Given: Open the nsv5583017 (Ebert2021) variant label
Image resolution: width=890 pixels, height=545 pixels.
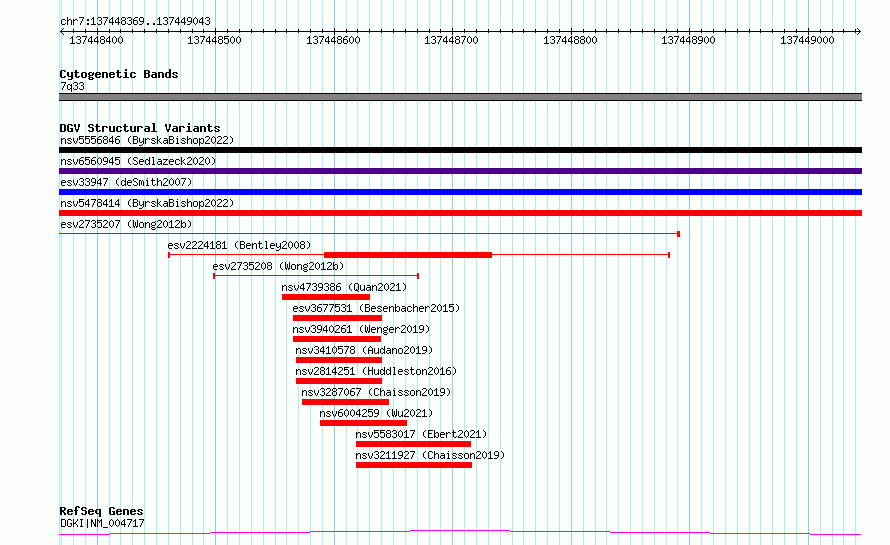Looking at the screenshot, I should [421, 434].
